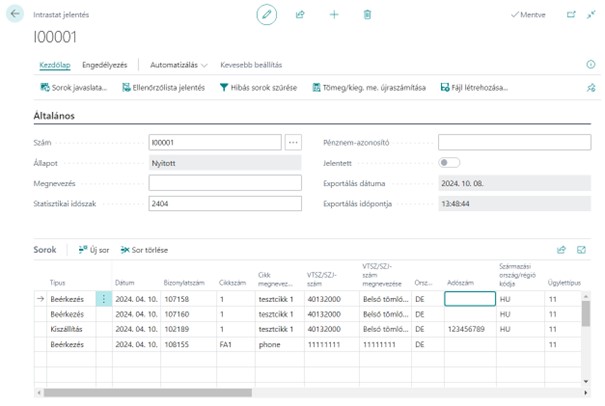Click the Általános section header
605x406 pixels.
tap(54, 116)
